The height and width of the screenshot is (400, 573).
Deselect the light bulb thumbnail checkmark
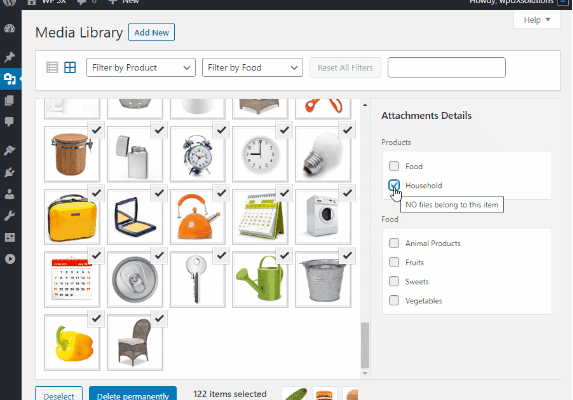tap(347, 130)
